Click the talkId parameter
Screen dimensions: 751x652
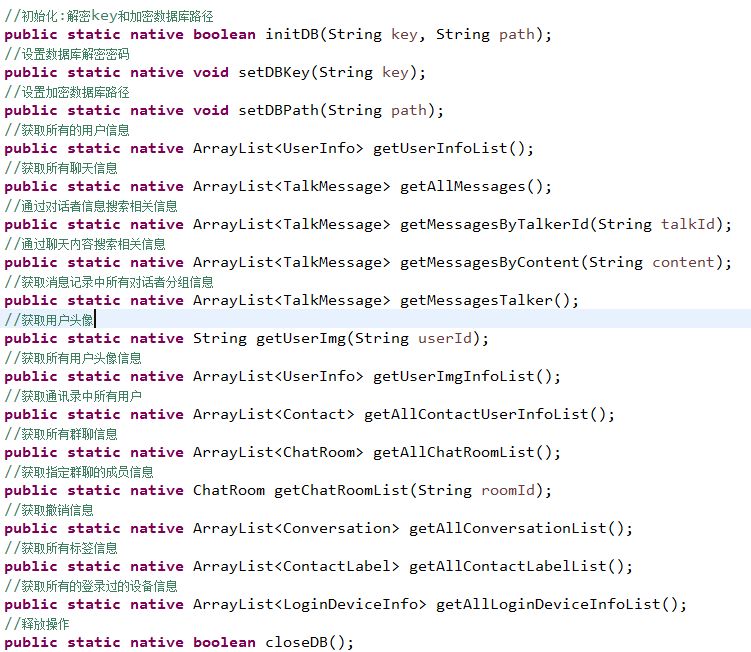pyautogui.click(x=688, y=225)
